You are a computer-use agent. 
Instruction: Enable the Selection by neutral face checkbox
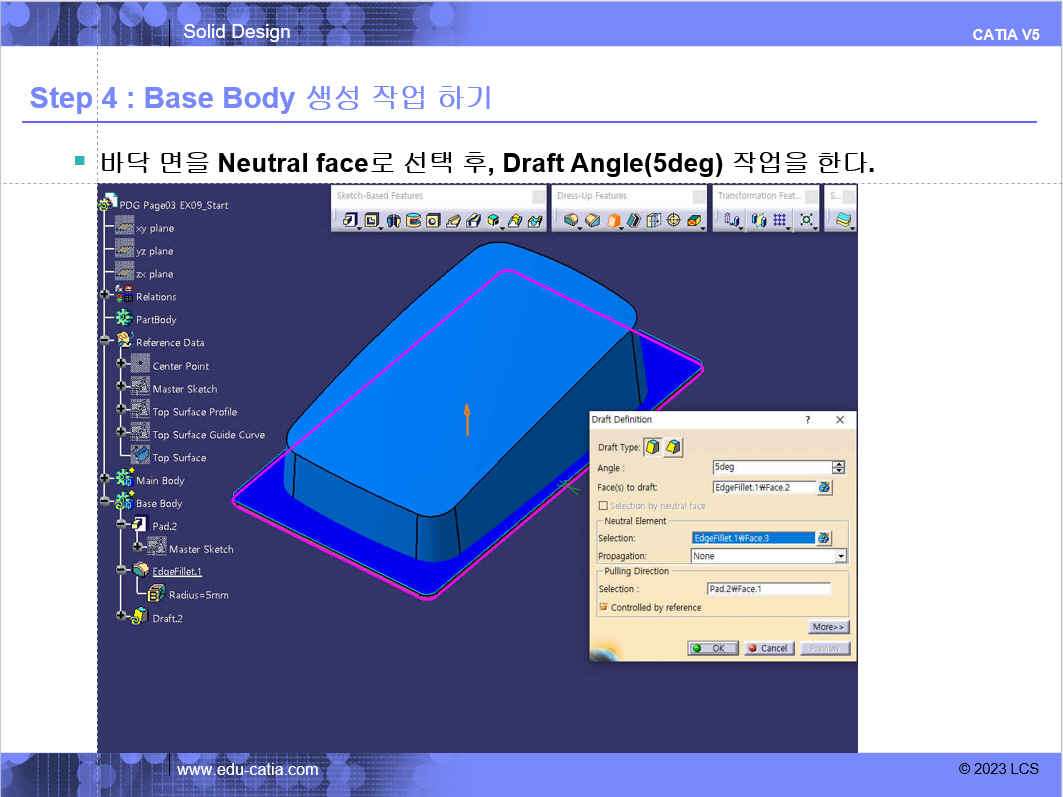pos(603,506)
